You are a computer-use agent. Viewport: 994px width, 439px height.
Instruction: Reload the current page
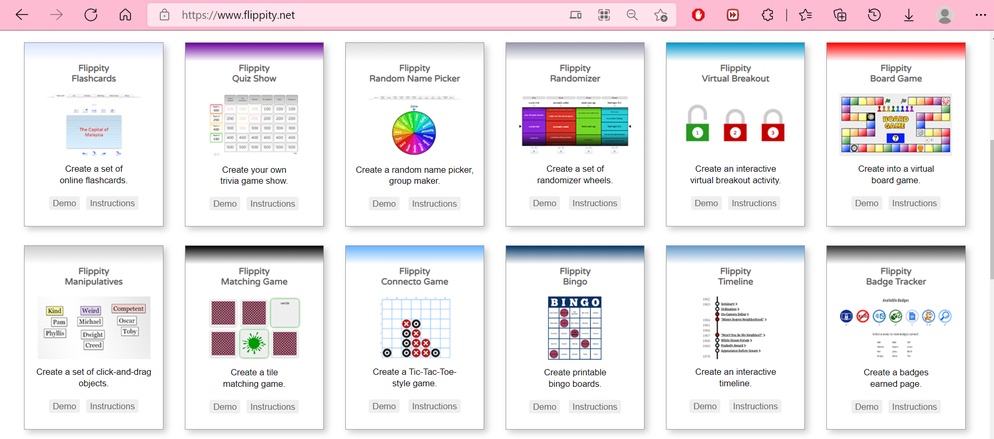point(91,15)
